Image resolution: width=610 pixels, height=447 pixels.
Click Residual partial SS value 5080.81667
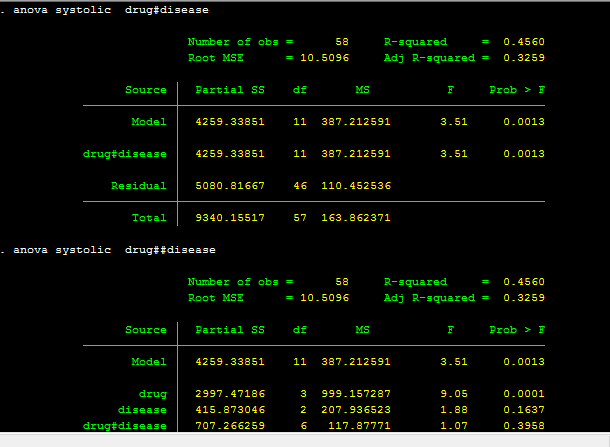pyautogui.click(x=230, y=186)
